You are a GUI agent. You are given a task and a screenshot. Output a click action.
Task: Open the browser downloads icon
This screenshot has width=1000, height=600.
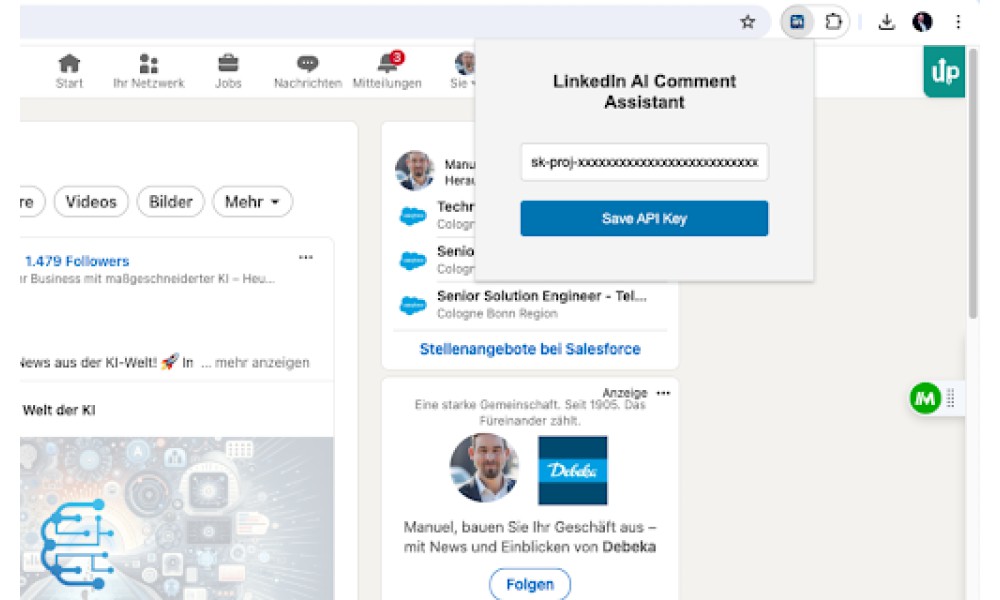tap(886, 22)
